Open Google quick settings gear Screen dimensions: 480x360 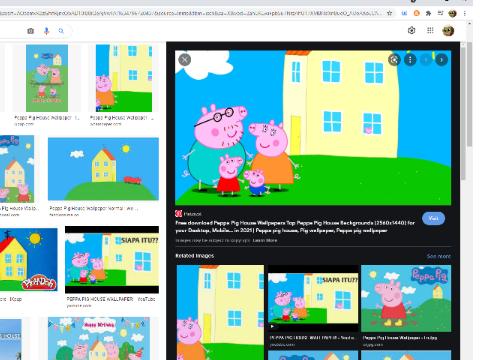(412, 30)
